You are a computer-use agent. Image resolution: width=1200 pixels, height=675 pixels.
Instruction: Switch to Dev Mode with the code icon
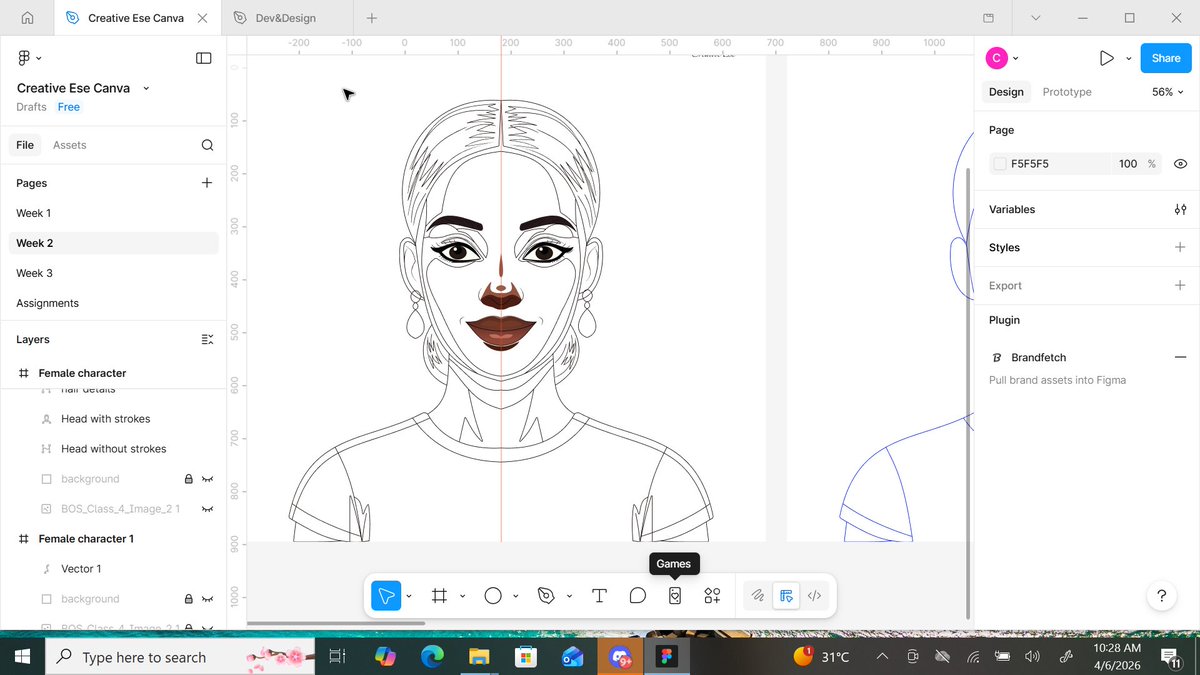tap(814, 595)
